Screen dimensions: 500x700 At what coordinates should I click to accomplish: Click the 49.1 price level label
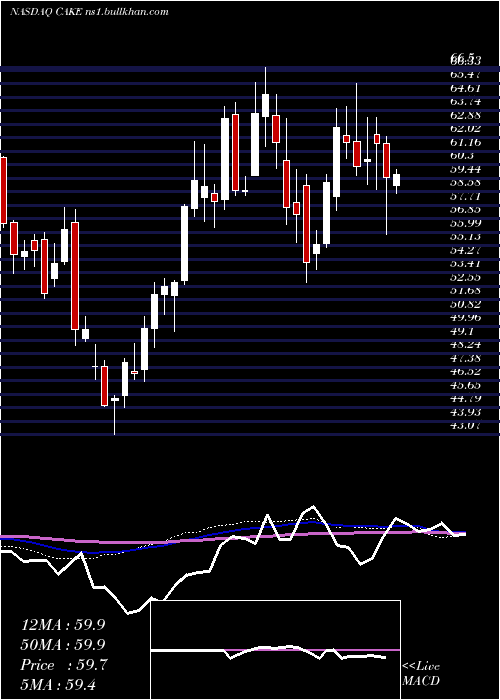(462, 331)
